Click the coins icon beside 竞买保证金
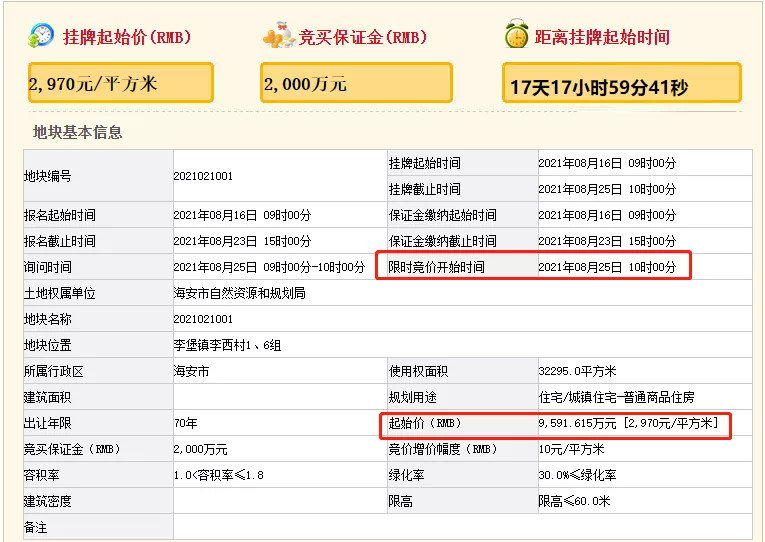765x542 pixels. 279,35
